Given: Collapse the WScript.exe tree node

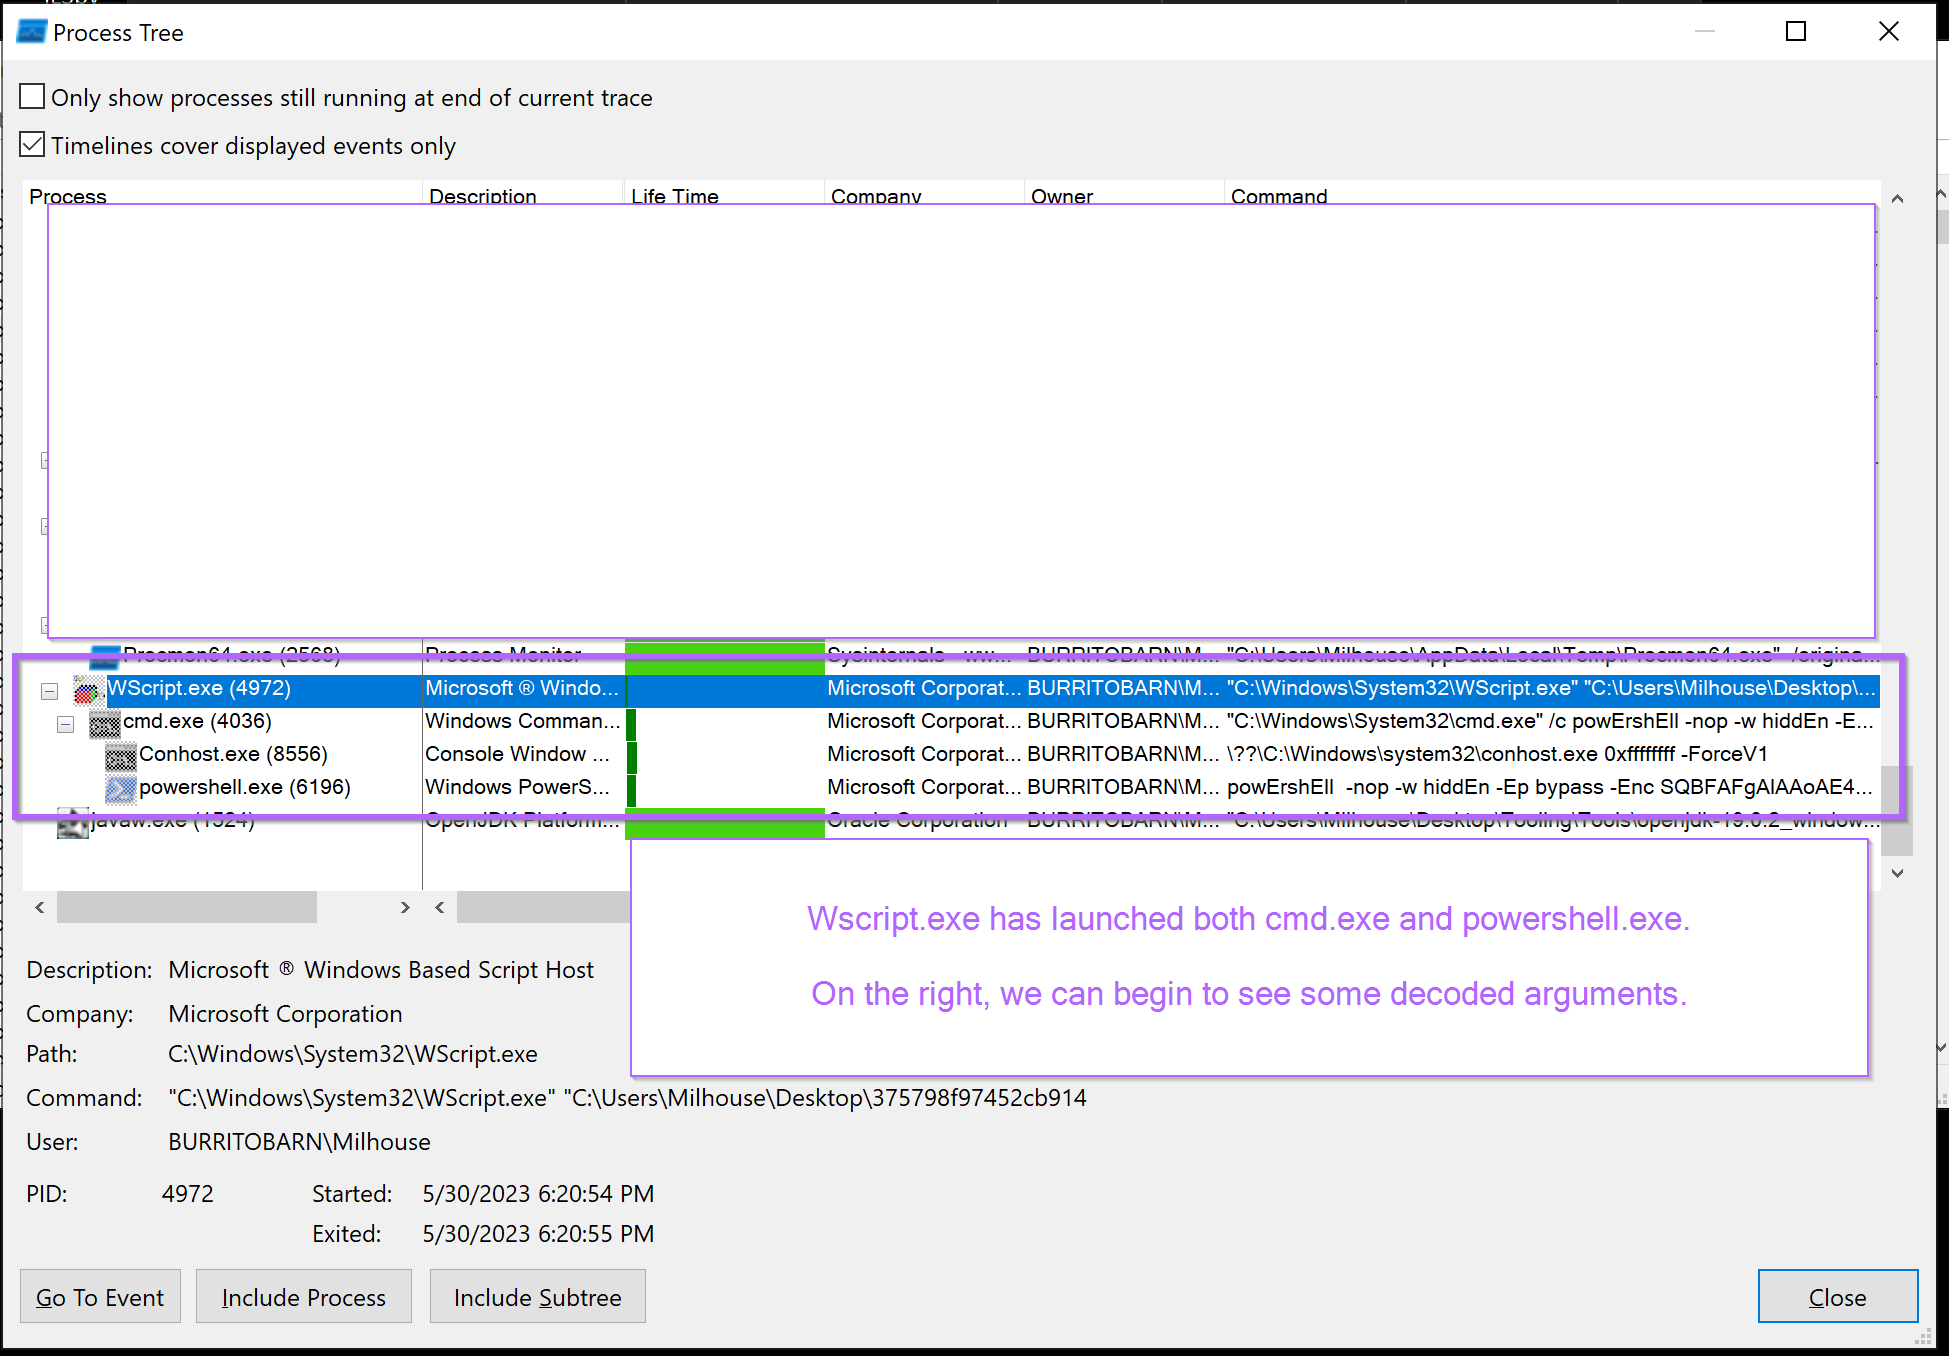Looking at the screenshot, I should [48, 690].
